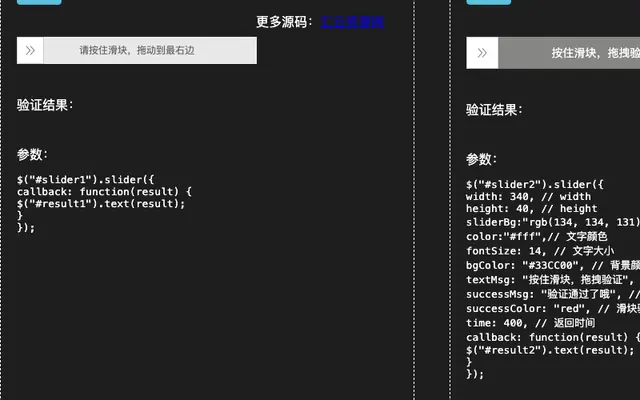
Task: Click the blue button above the first slider
Action: tap(39, 2)
